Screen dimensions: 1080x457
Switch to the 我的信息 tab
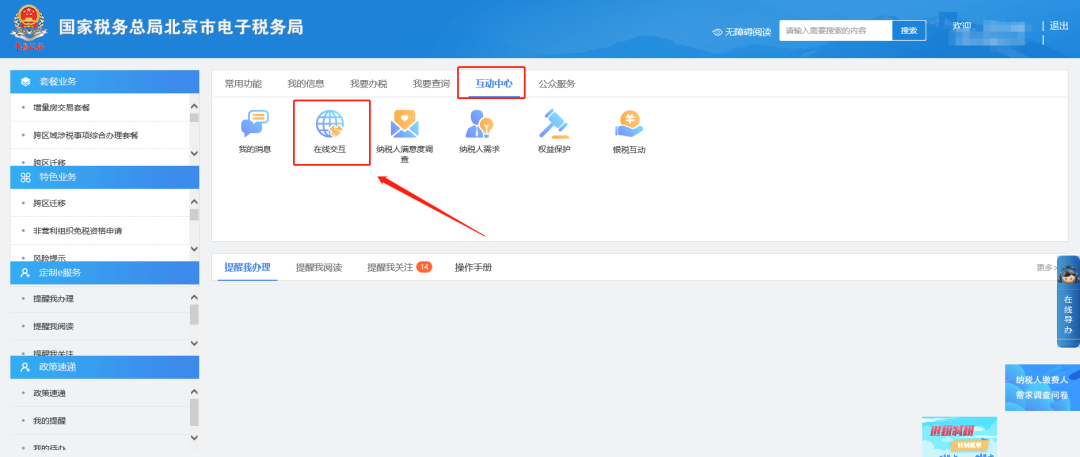click(306, 84)
